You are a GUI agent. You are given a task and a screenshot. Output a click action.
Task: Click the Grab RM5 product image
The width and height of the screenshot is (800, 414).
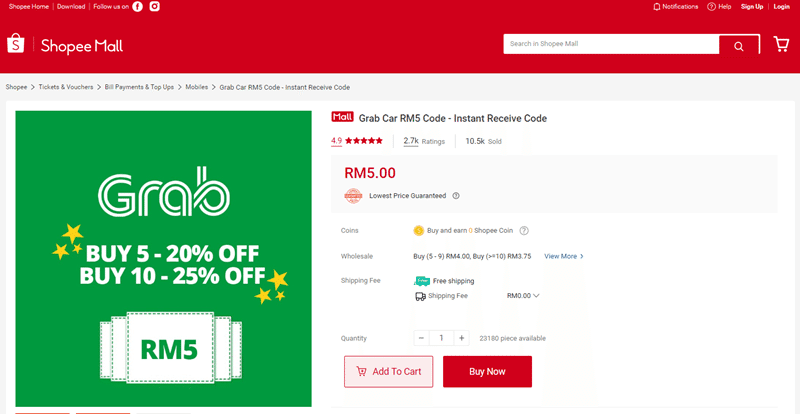point(163,258)
